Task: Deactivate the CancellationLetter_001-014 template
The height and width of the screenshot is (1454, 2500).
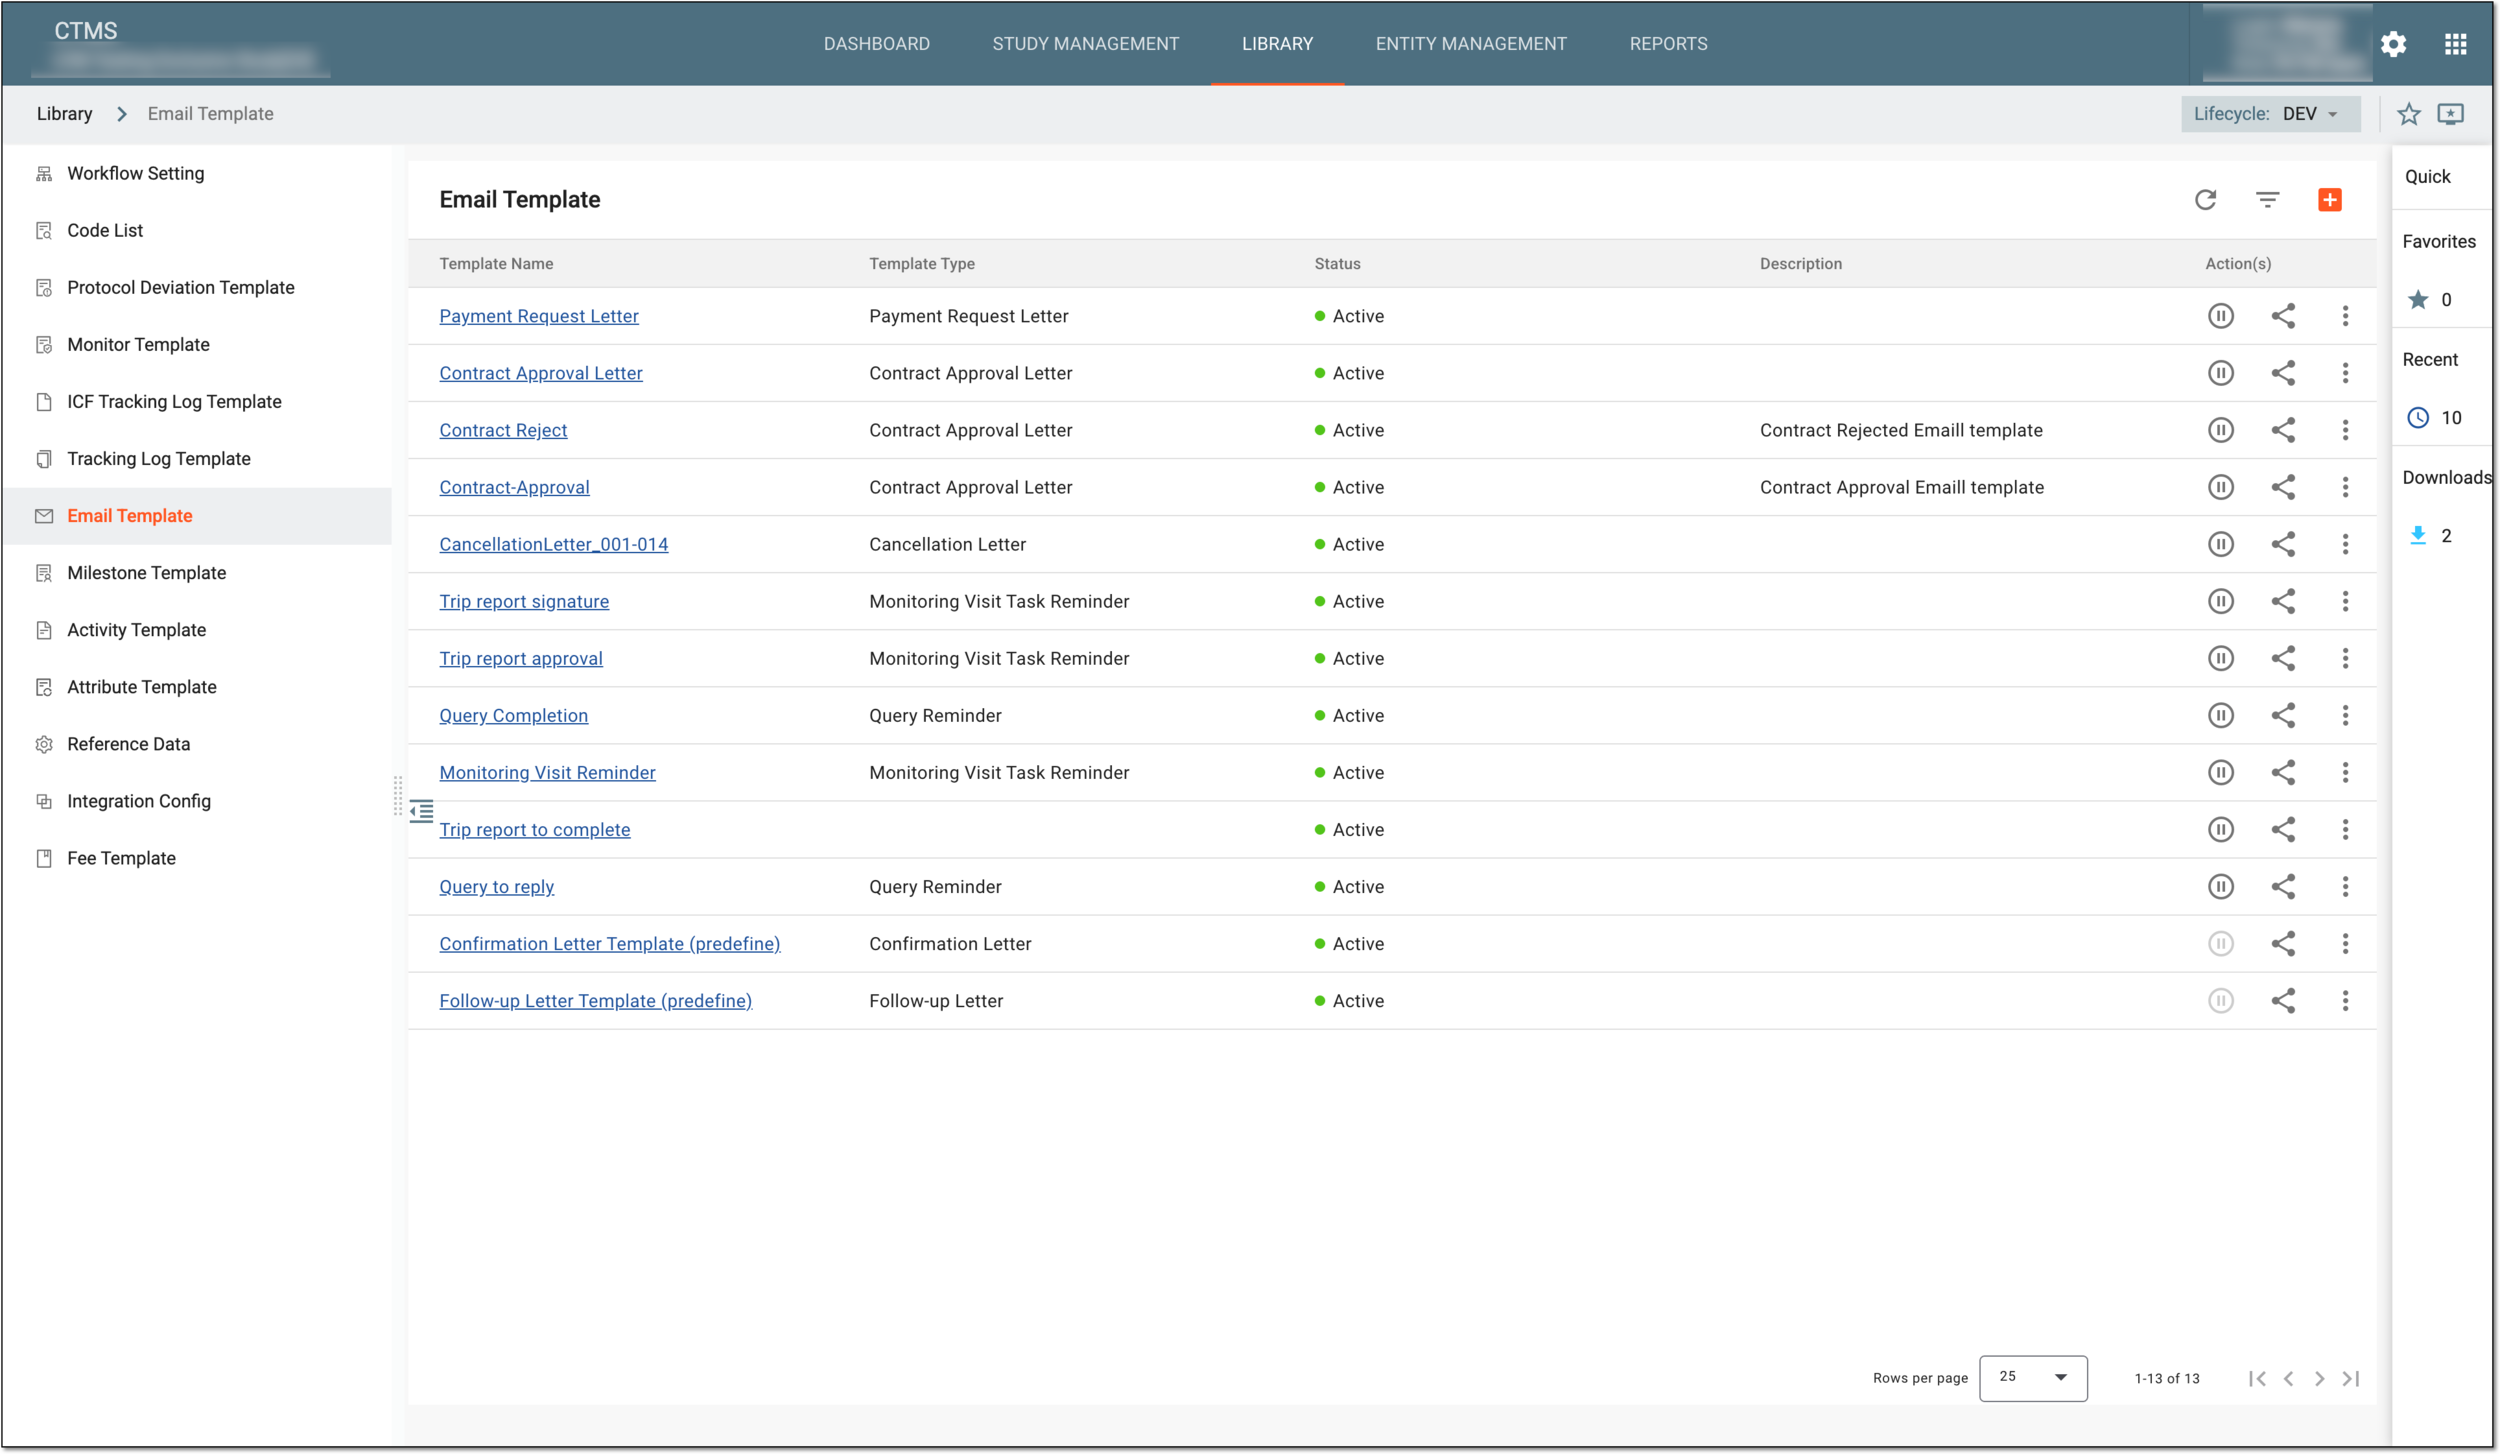Action: tap(2220, 544)
